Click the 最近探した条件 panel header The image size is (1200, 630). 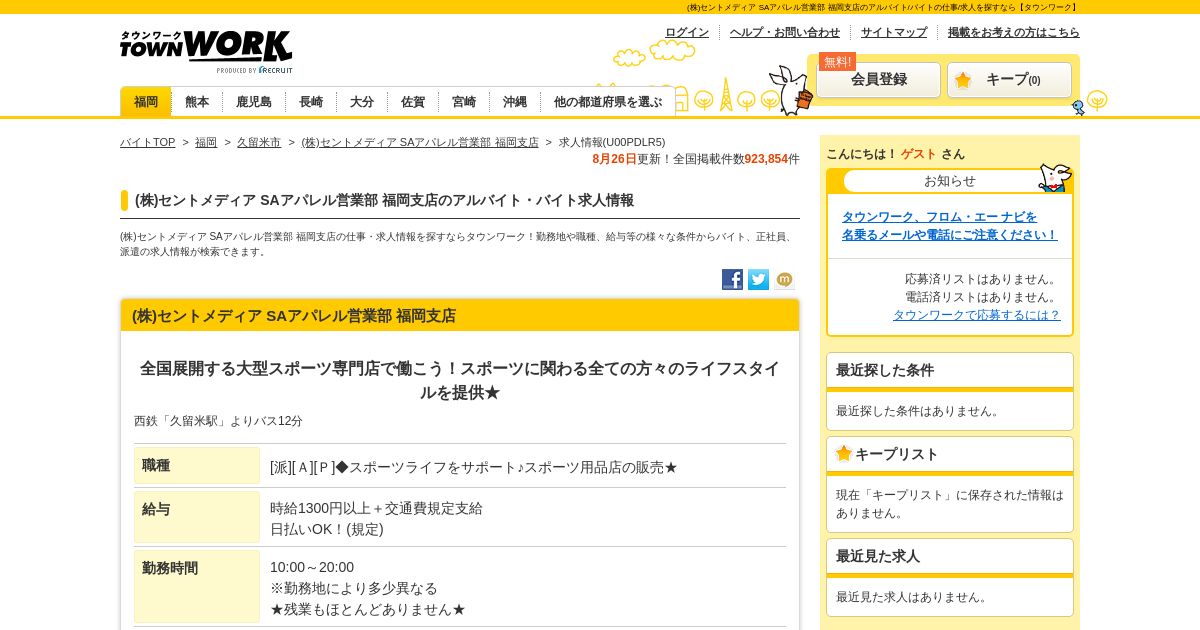(x=950, y=370)
